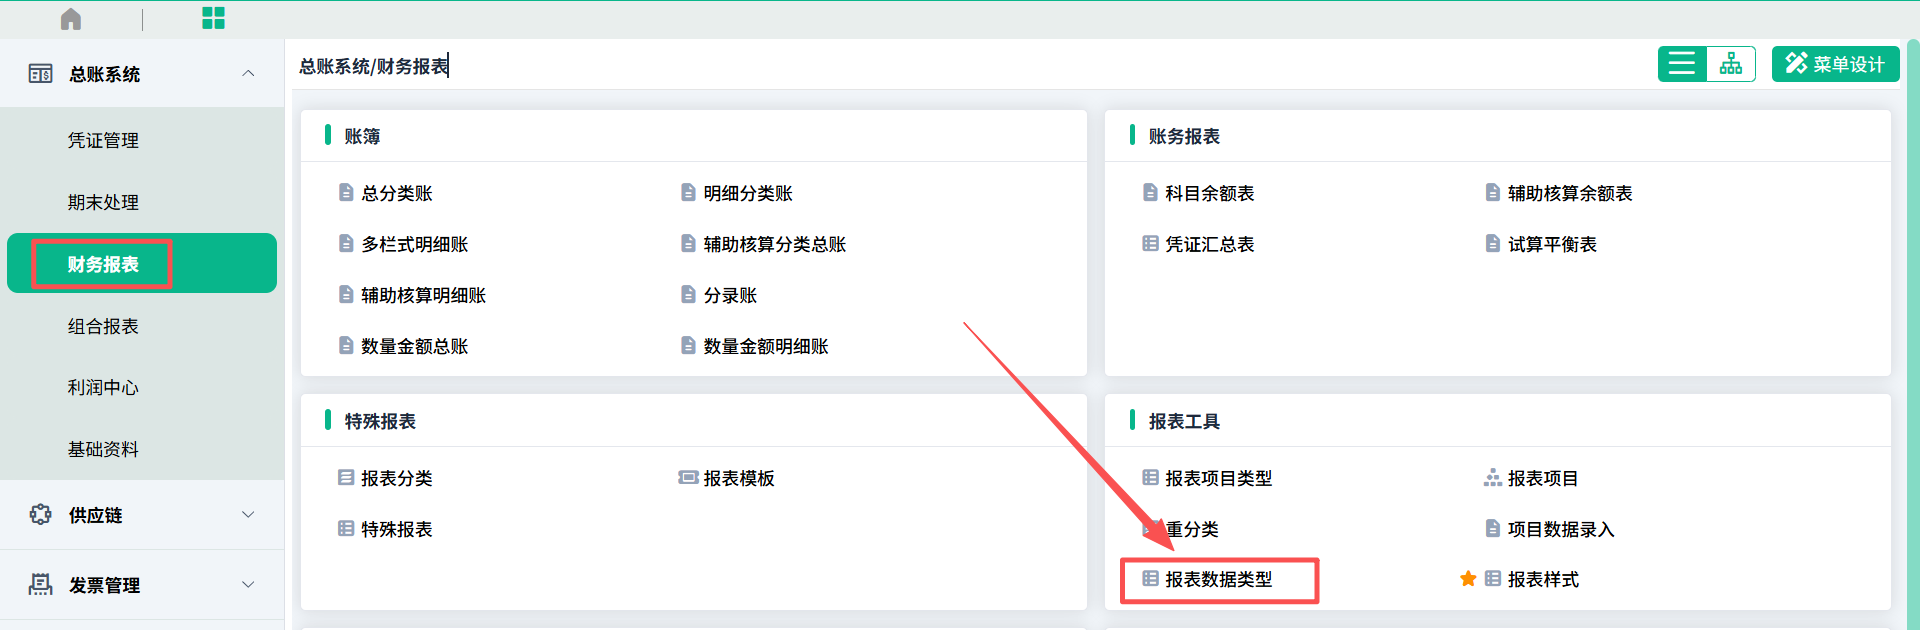Switch to list view layout icon
Image resolution: width=1920 pixels, height=630 pixels.
[x=1682, y=64]
